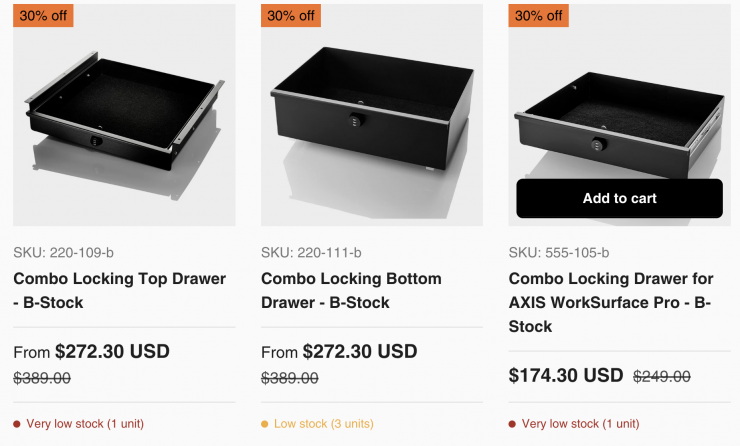Viewport: 740px width, 446px height.
Task: Click the Bottom Drawer's $272.30 USD price
Action: click(x=360, y=352)
